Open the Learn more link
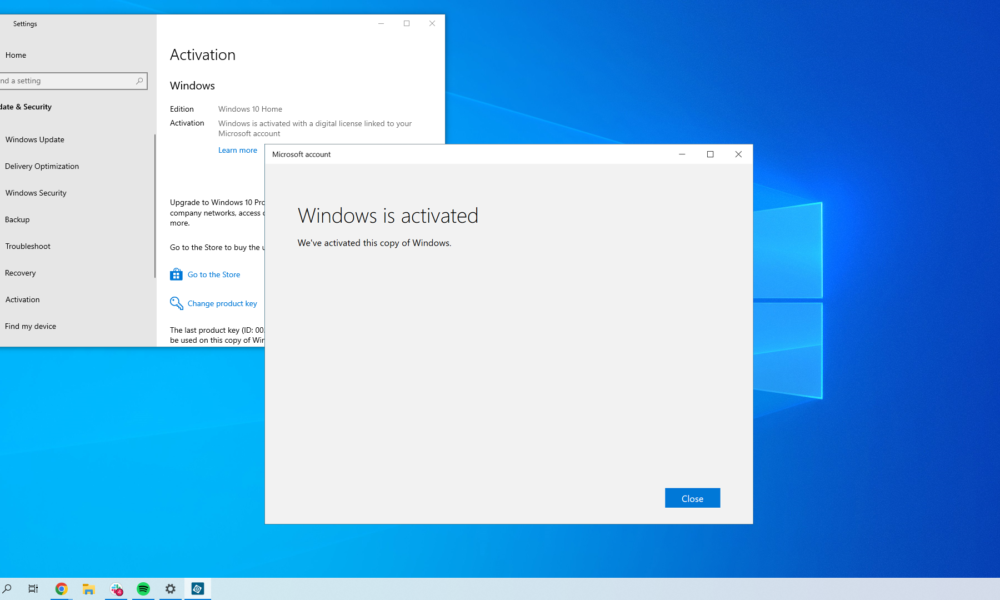The height and width of the screenshot is (600, 1000). click(237, 149)
